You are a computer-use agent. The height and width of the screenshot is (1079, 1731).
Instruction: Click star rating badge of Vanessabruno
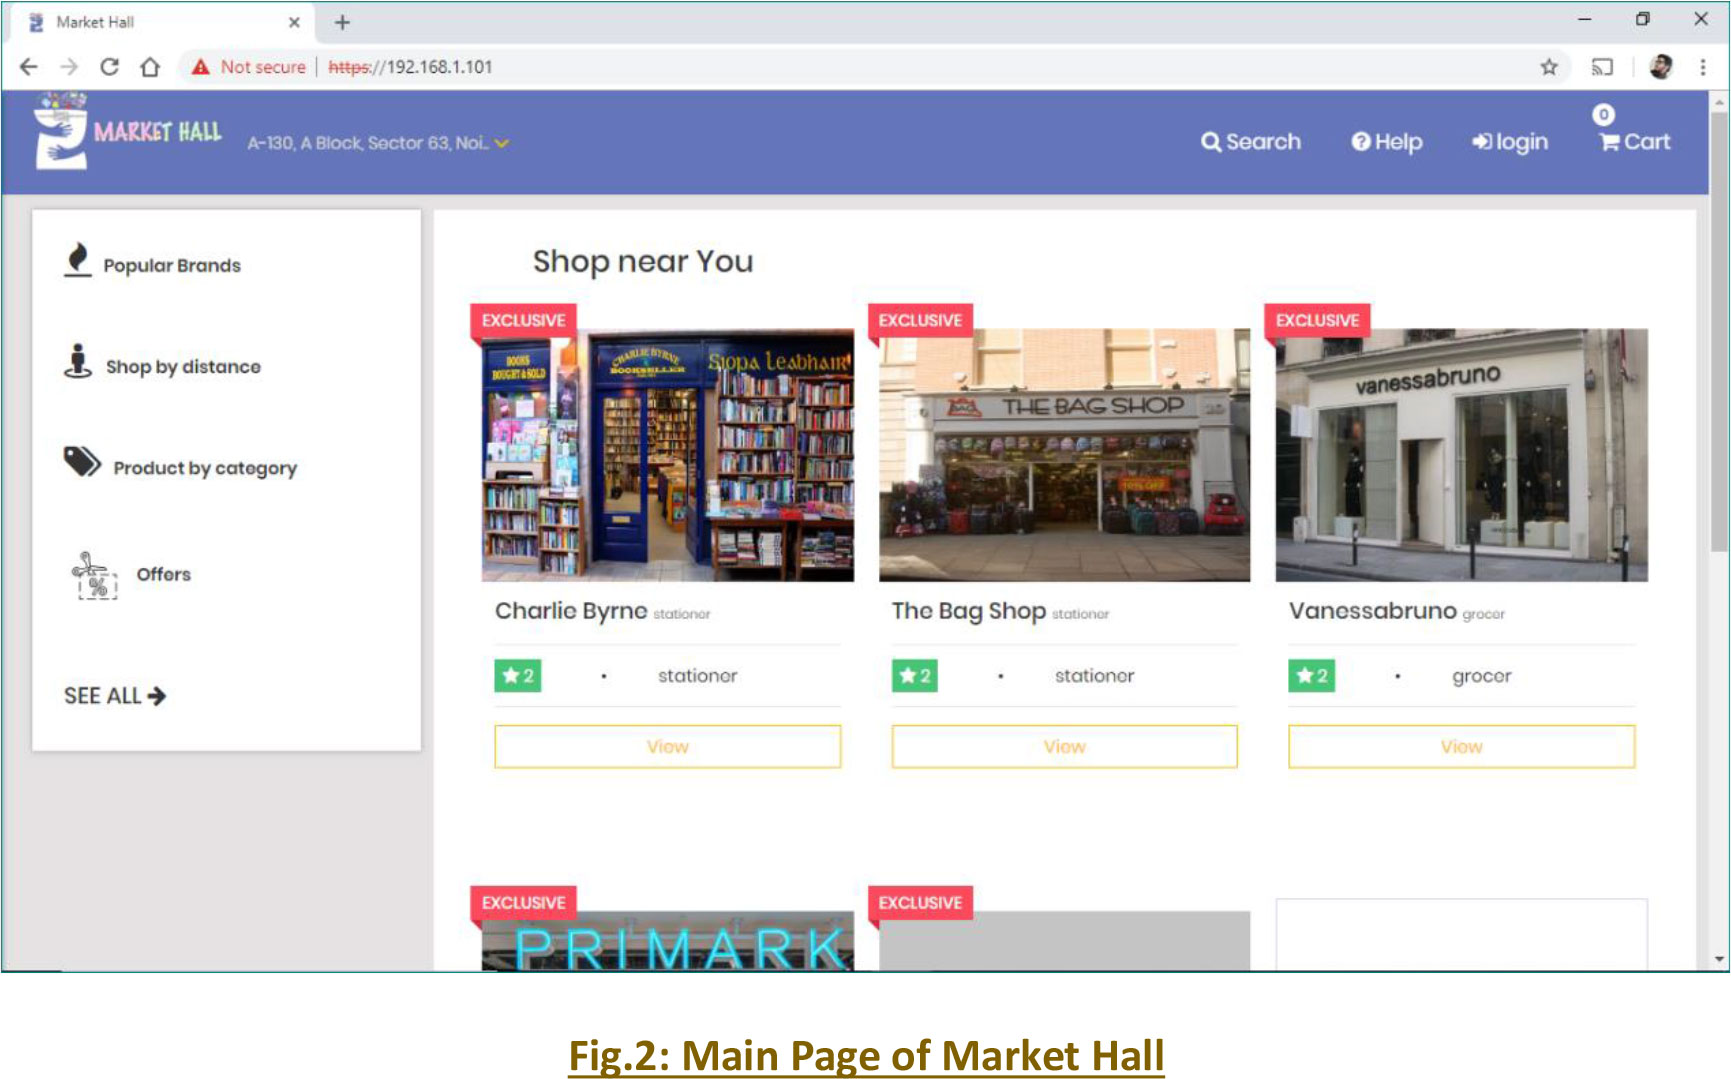point(1311,675)
